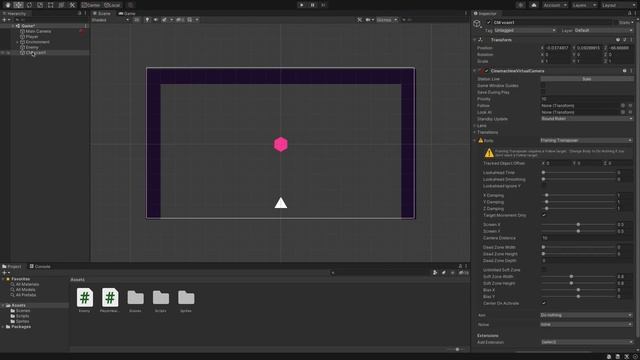Open the Shaded draw mode dropdown
The image size is (640, 360).
click(x=110, y=20)
